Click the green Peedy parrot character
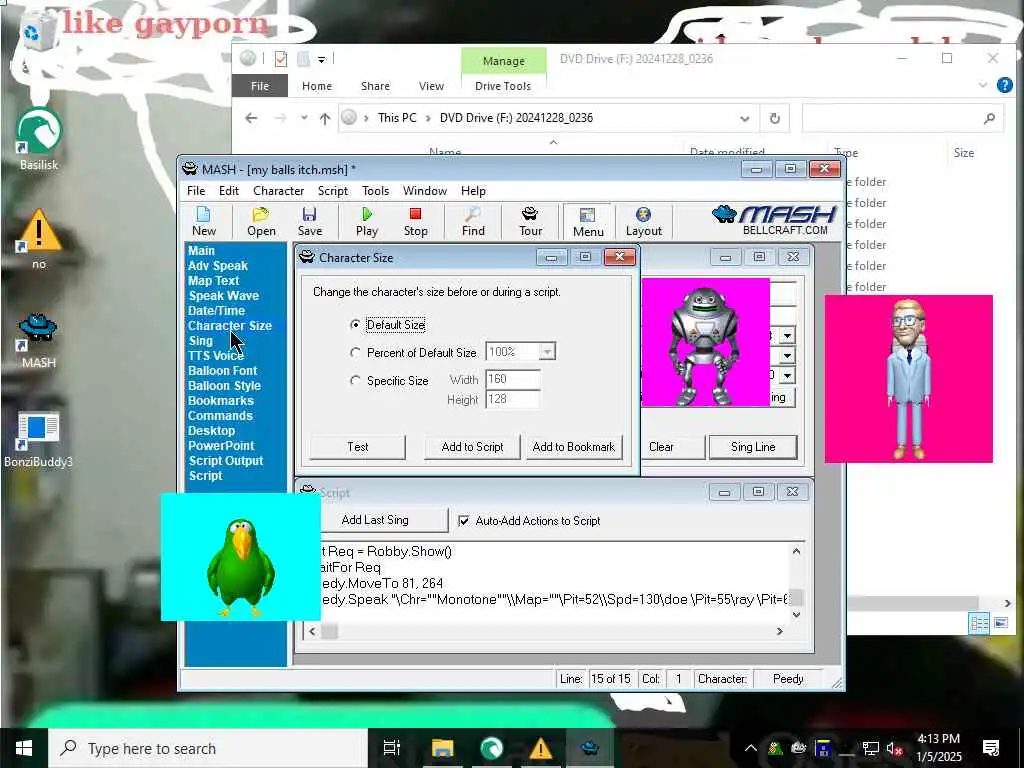This screenshot has height=768, width=1024. tap(240, 567)
